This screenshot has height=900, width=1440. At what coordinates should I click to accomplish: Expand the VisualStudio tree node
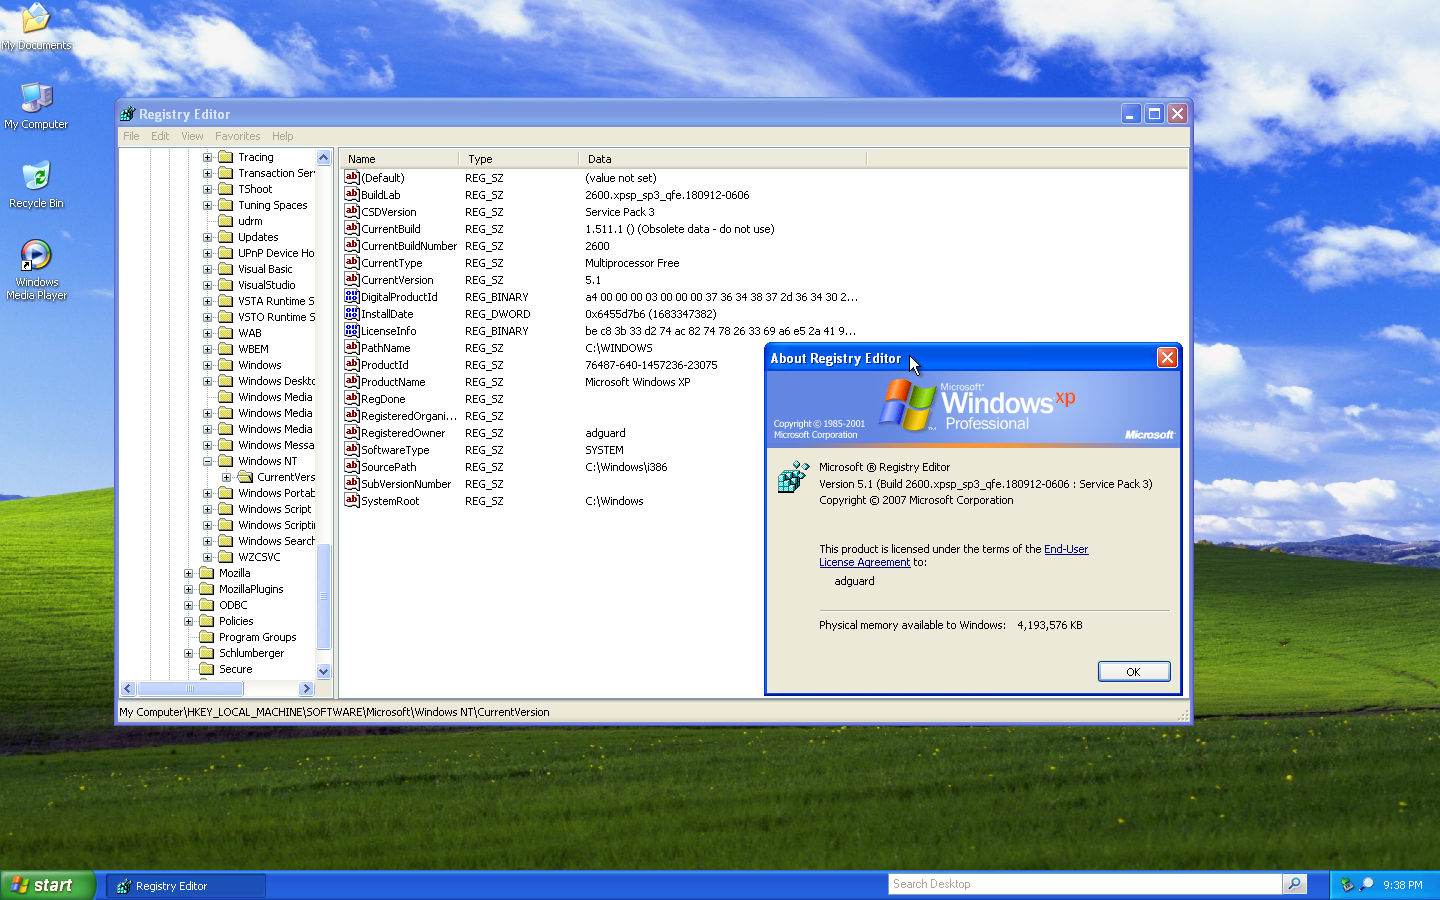pyautogui.click(x=207, y=285)
